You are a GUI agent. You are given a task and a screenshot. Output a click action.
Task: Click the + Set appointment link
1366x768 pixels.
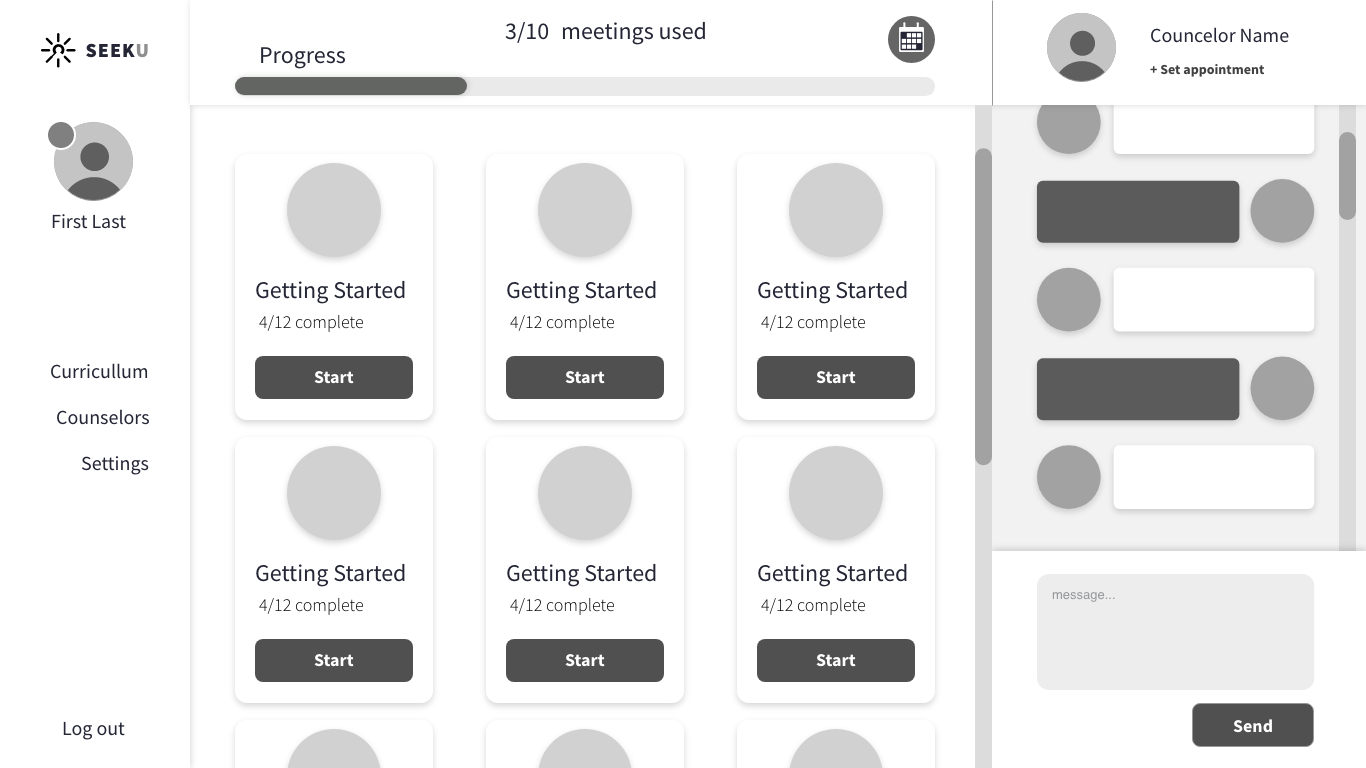pyautogui.click(x=1207, y=70)
